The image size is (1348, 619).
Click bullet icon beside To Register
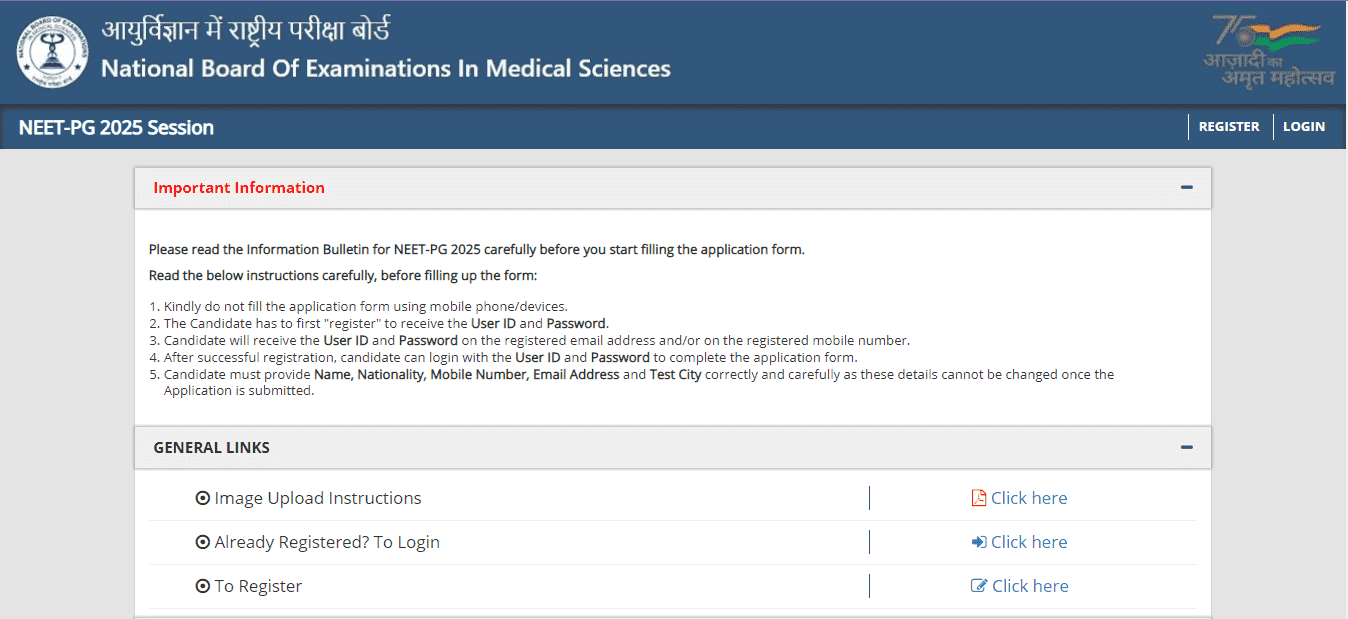pos(203,586)
